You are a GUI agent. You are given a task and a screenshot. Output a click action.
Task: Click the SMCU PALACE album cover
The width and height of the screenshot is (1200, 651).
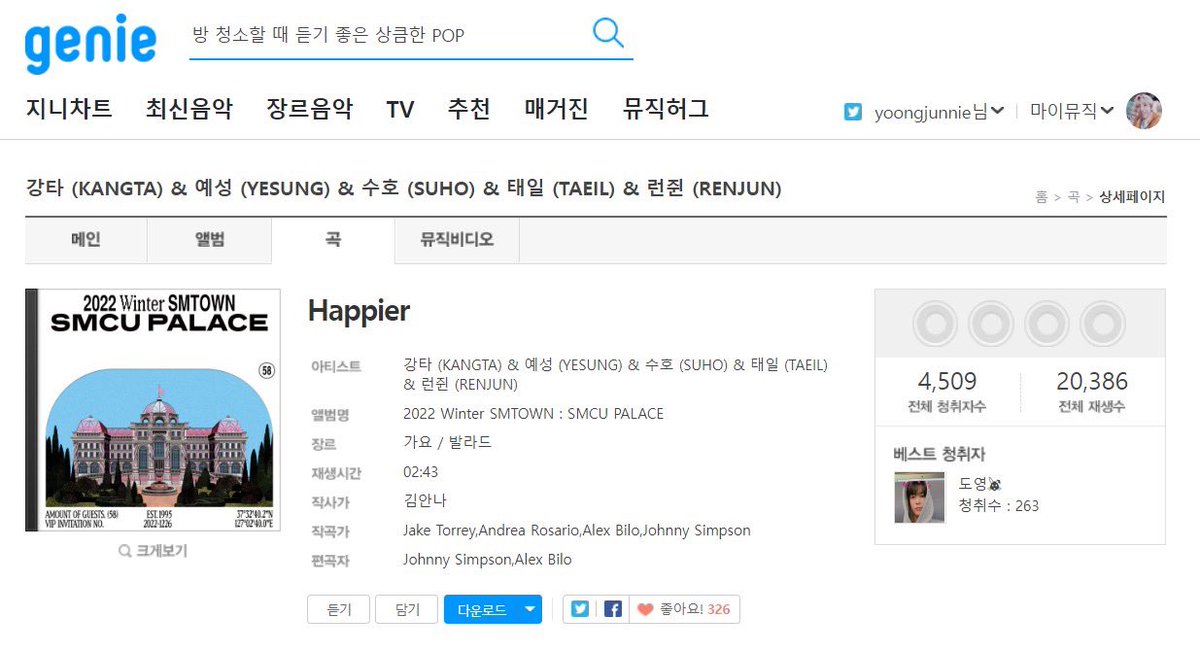(153, 410)
